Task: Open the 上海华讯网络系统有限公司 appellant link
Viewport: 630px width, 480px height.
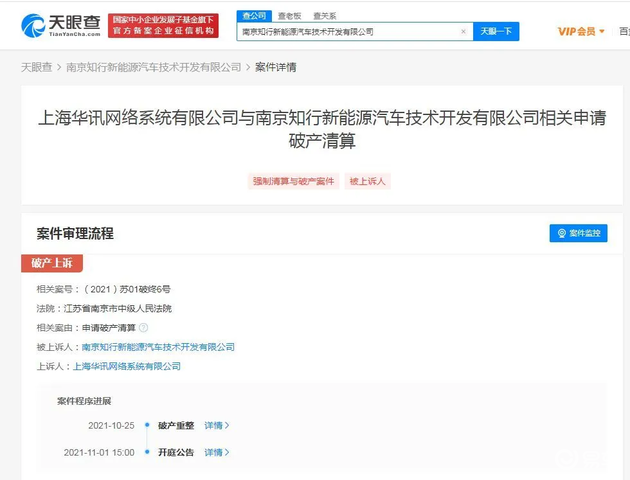Action: coord(127,367)
